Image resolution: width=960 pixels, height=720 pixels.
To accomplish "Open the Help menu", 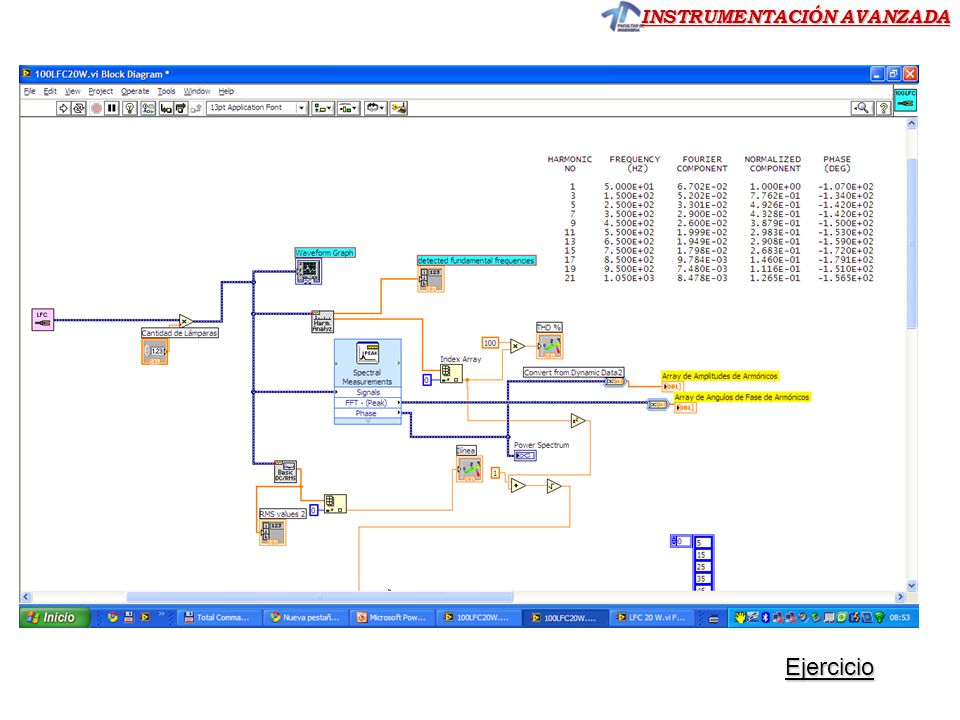I will point(227,91).
